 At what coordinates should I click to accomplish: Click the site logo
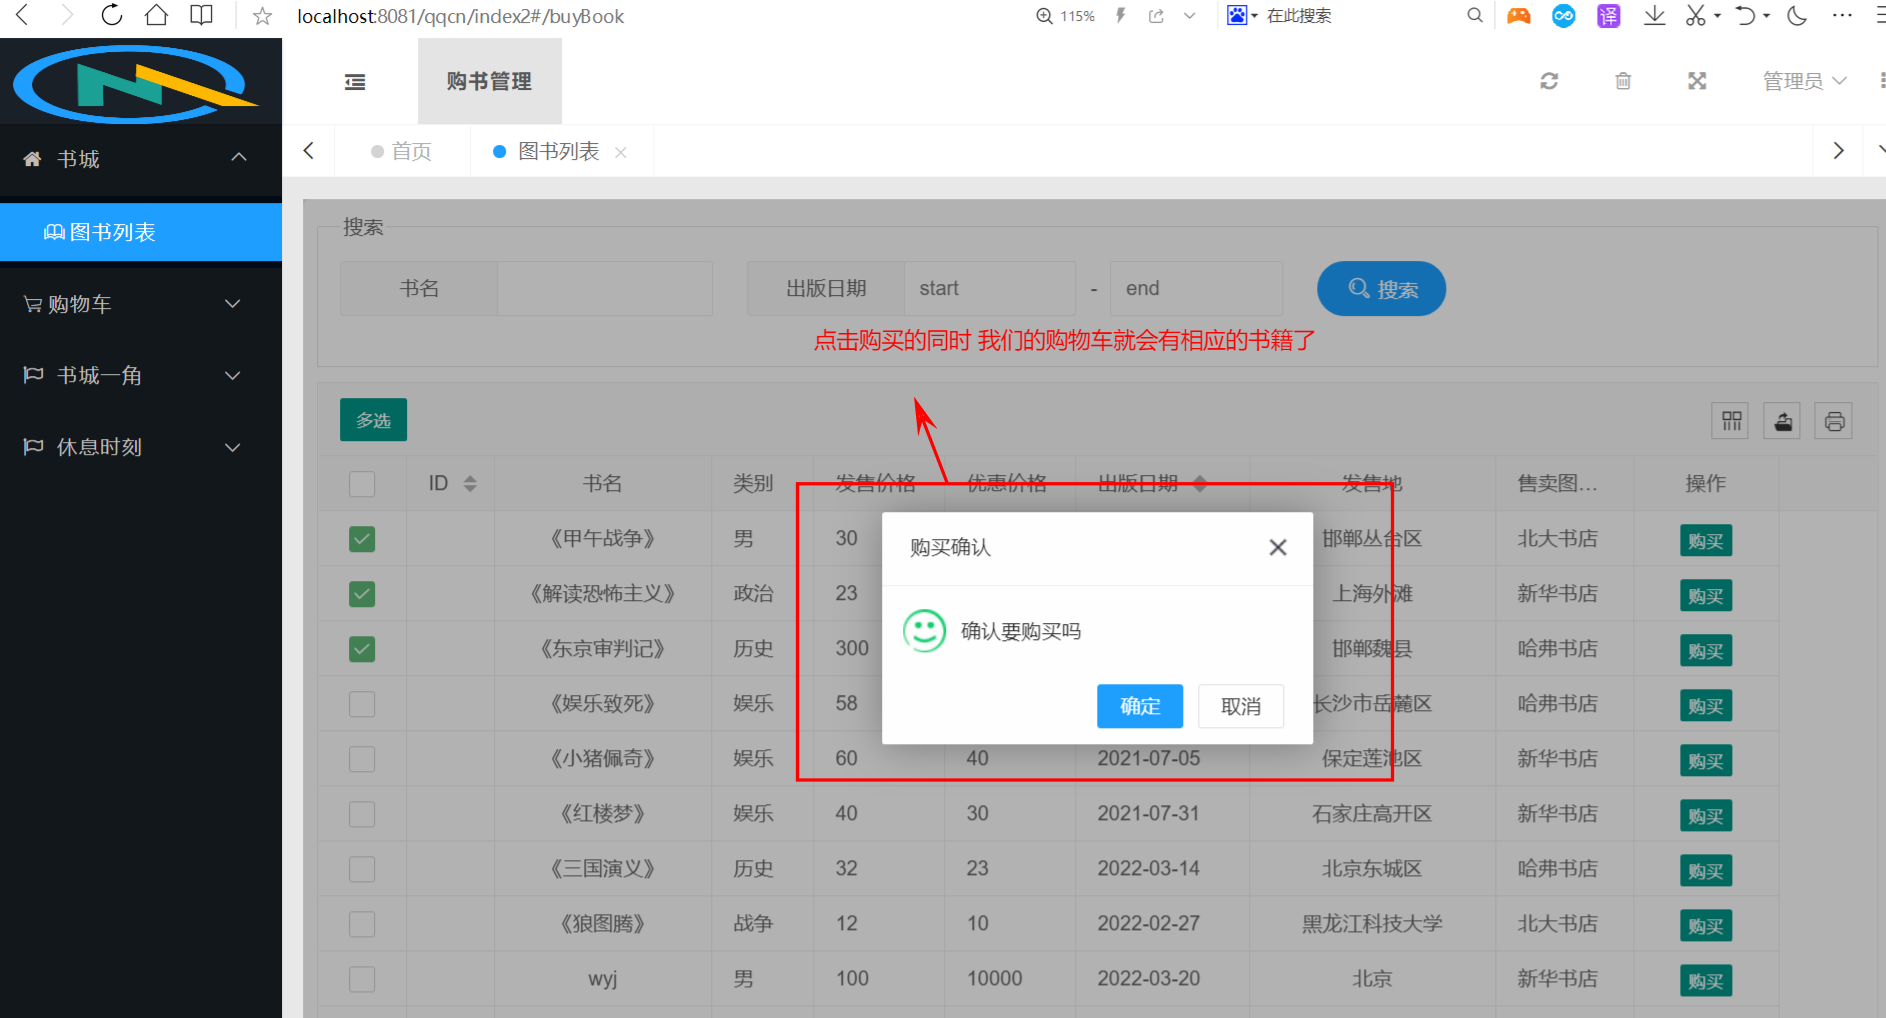pyautogui.click(x=135, y=83)
